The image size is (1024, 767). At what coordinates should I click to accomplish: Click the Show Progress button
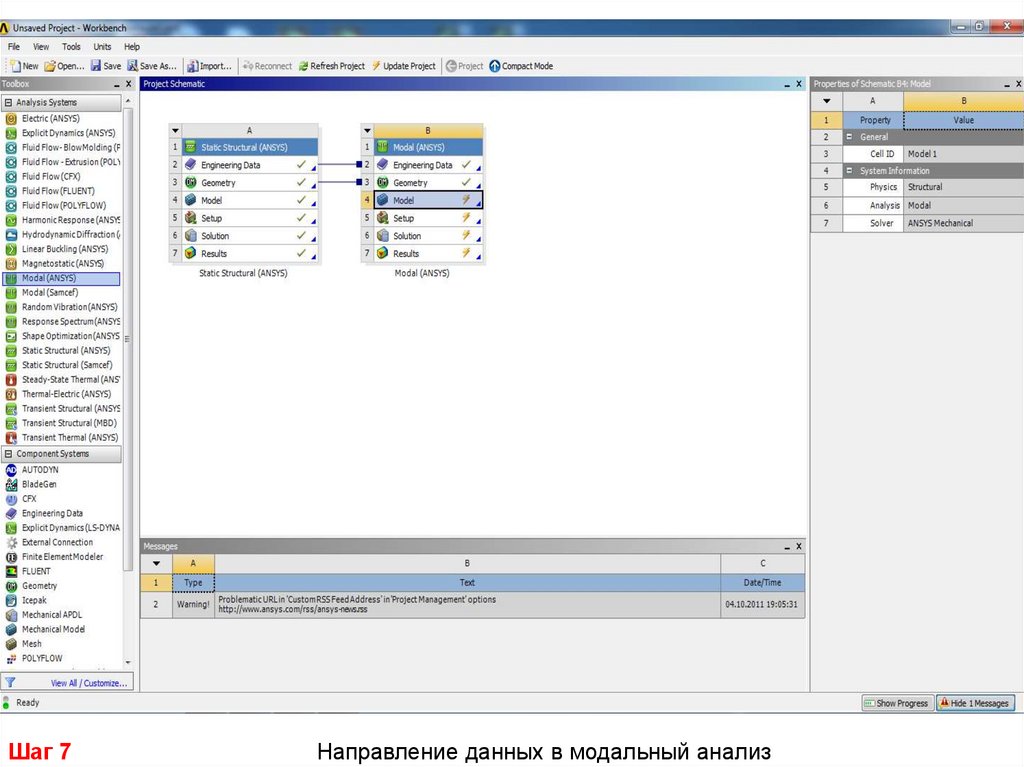[896, 703]
